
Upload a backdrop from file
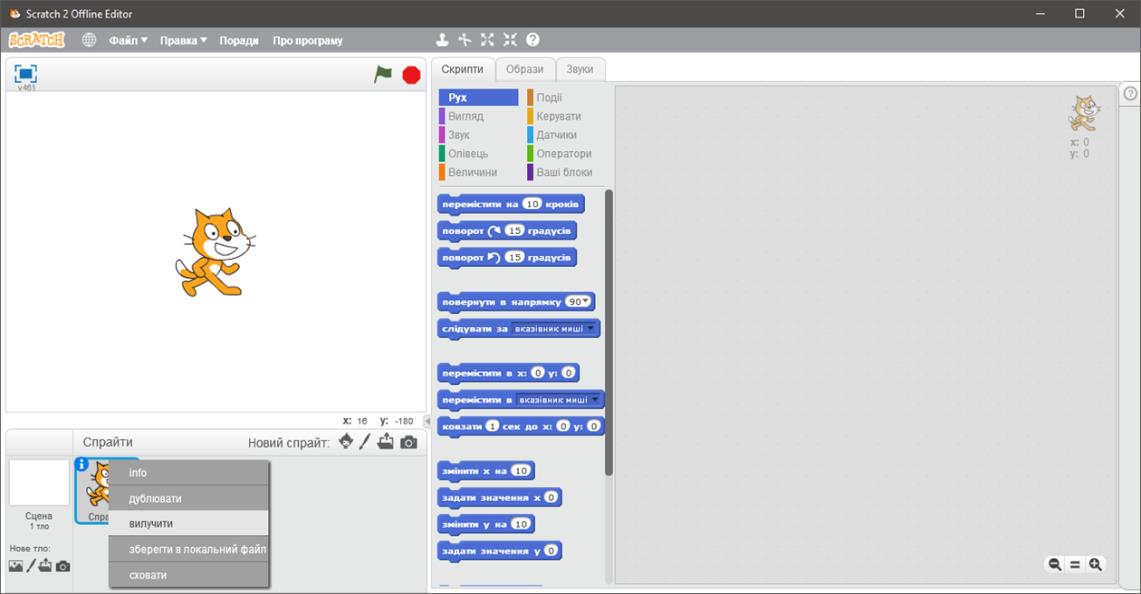(x=45, y=566)
